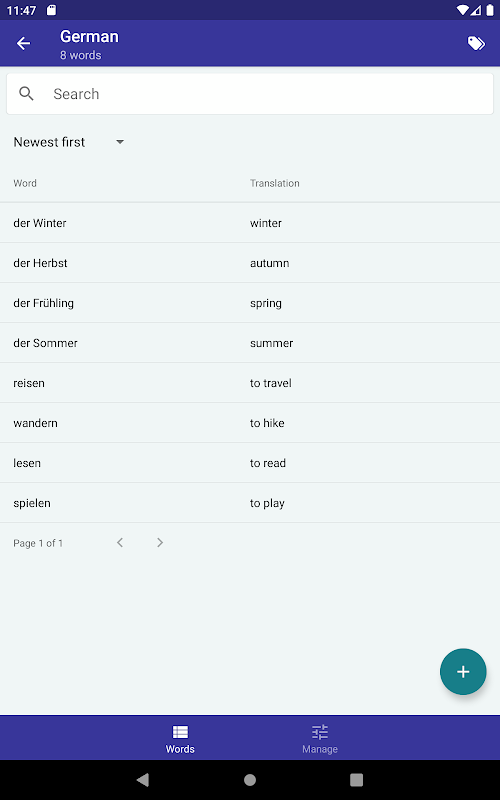
Task: Open the der Winter word entry
Action: click(x=250, y=223)
